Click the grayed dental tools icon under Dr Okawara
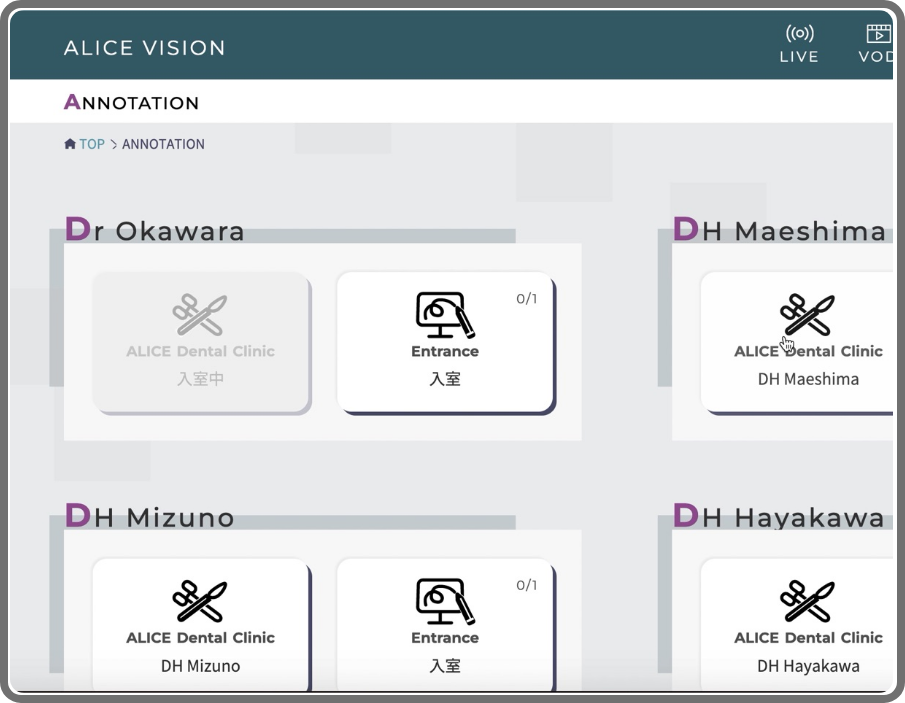905x703 pixels. click(200, 314)
